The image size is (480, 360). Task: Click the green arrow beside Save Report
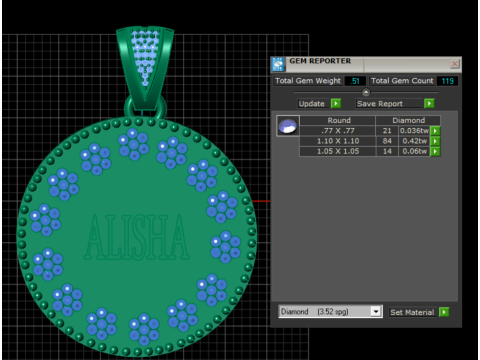pos(429,104)
